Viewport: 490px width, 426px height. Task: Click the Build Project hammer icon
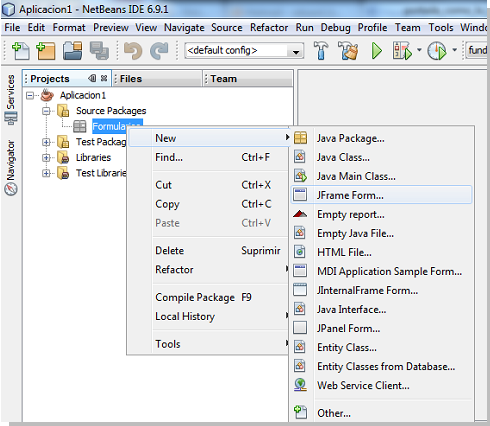[321, 51]
